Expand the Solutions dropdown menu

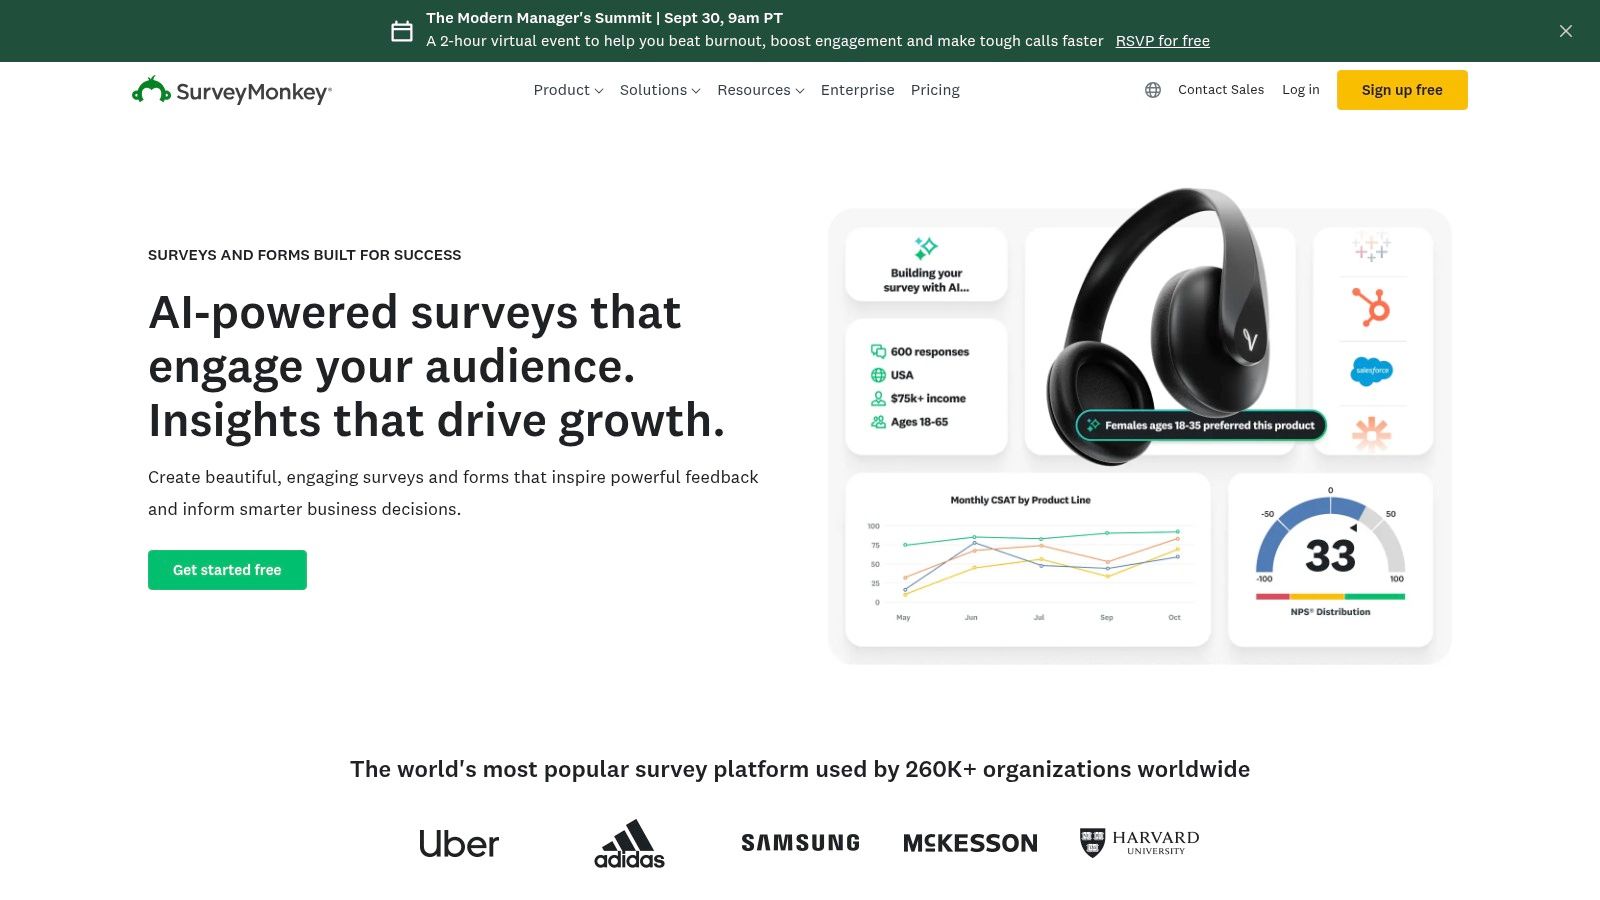click(660, 90)
